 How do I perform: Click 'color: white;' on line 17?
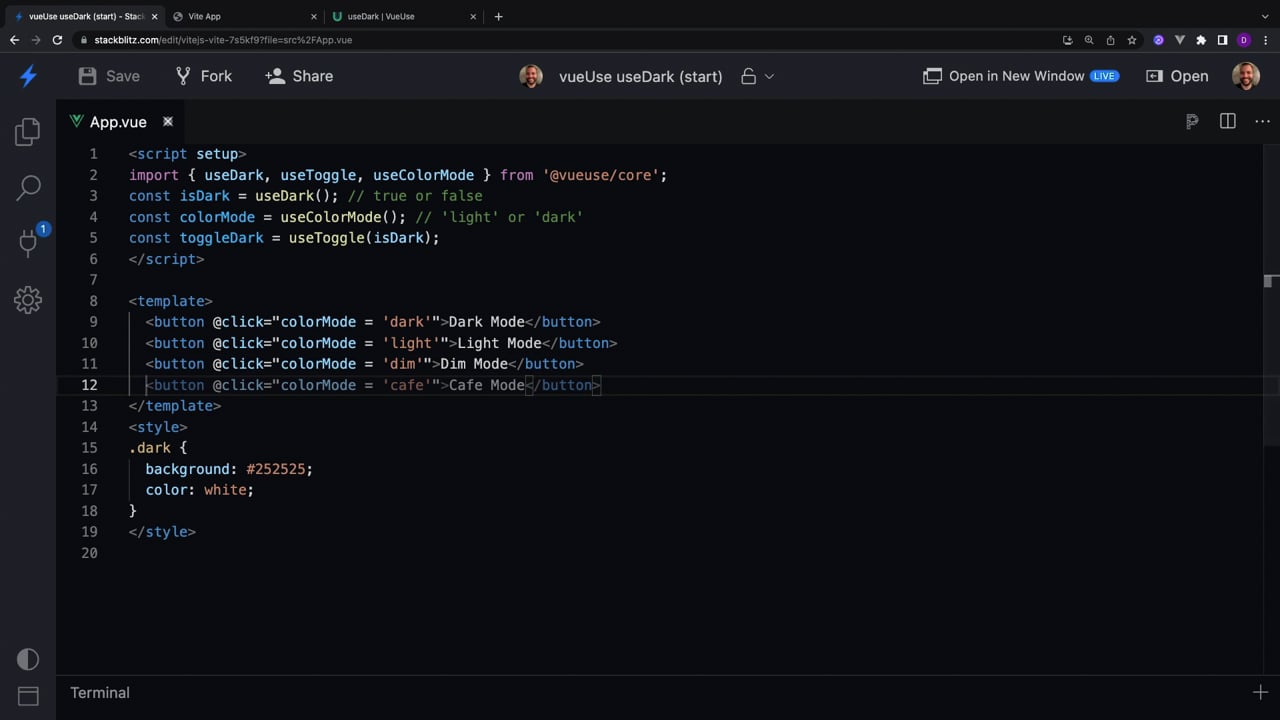click(200, 490)
